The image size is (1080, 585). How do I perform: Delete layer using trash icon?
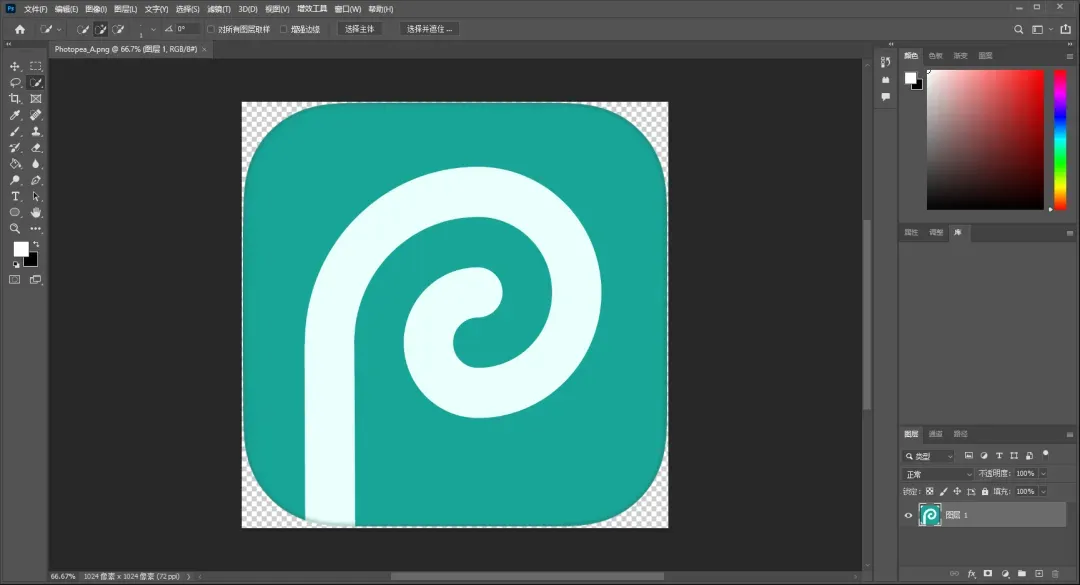point(1055,573)
